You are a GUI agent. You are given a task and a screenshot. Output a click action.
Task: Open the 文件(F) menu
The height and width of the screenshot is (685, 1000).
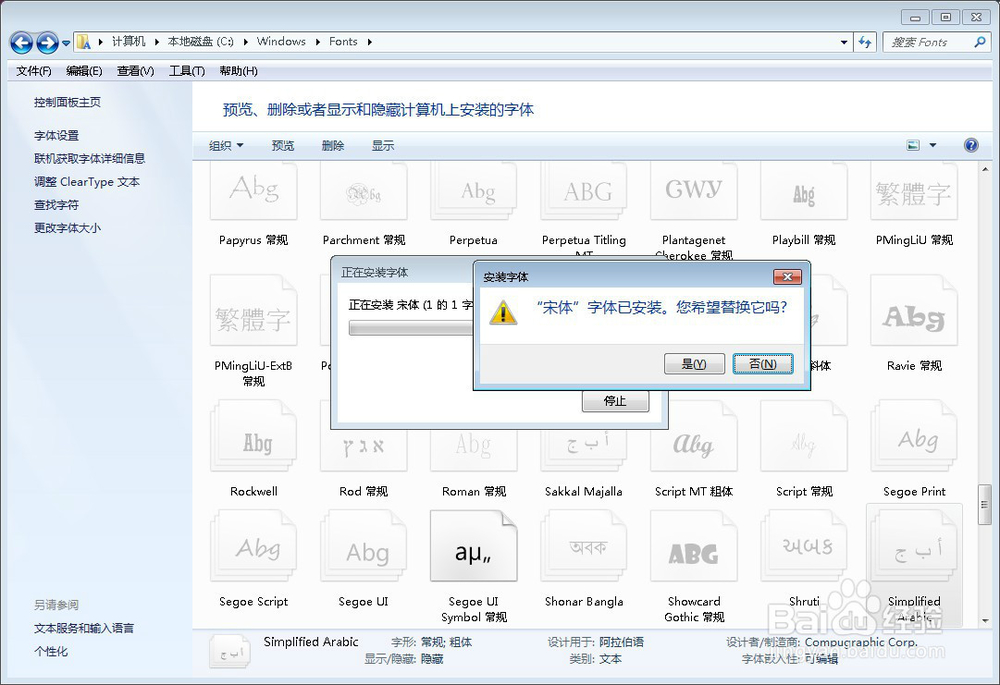click(33, 71)
